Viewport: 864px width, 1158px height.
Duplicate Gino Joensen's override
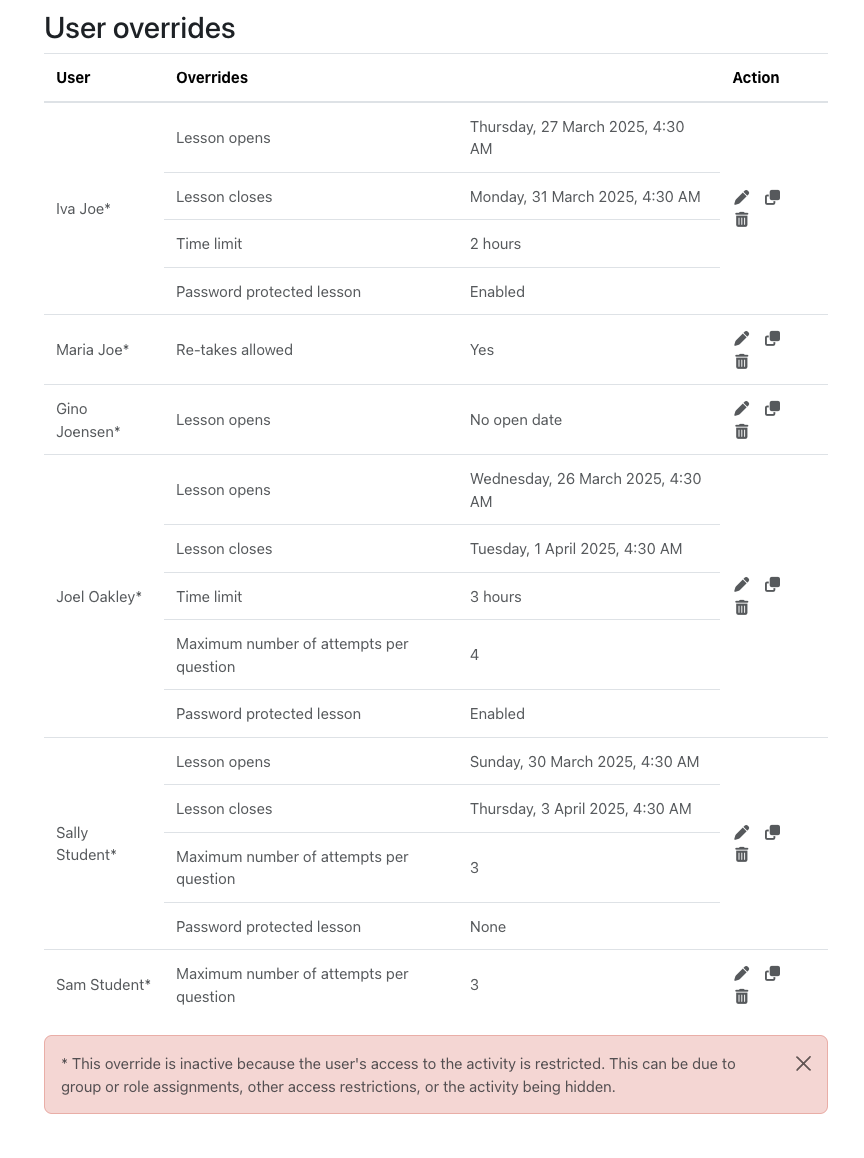pos(772,408)
